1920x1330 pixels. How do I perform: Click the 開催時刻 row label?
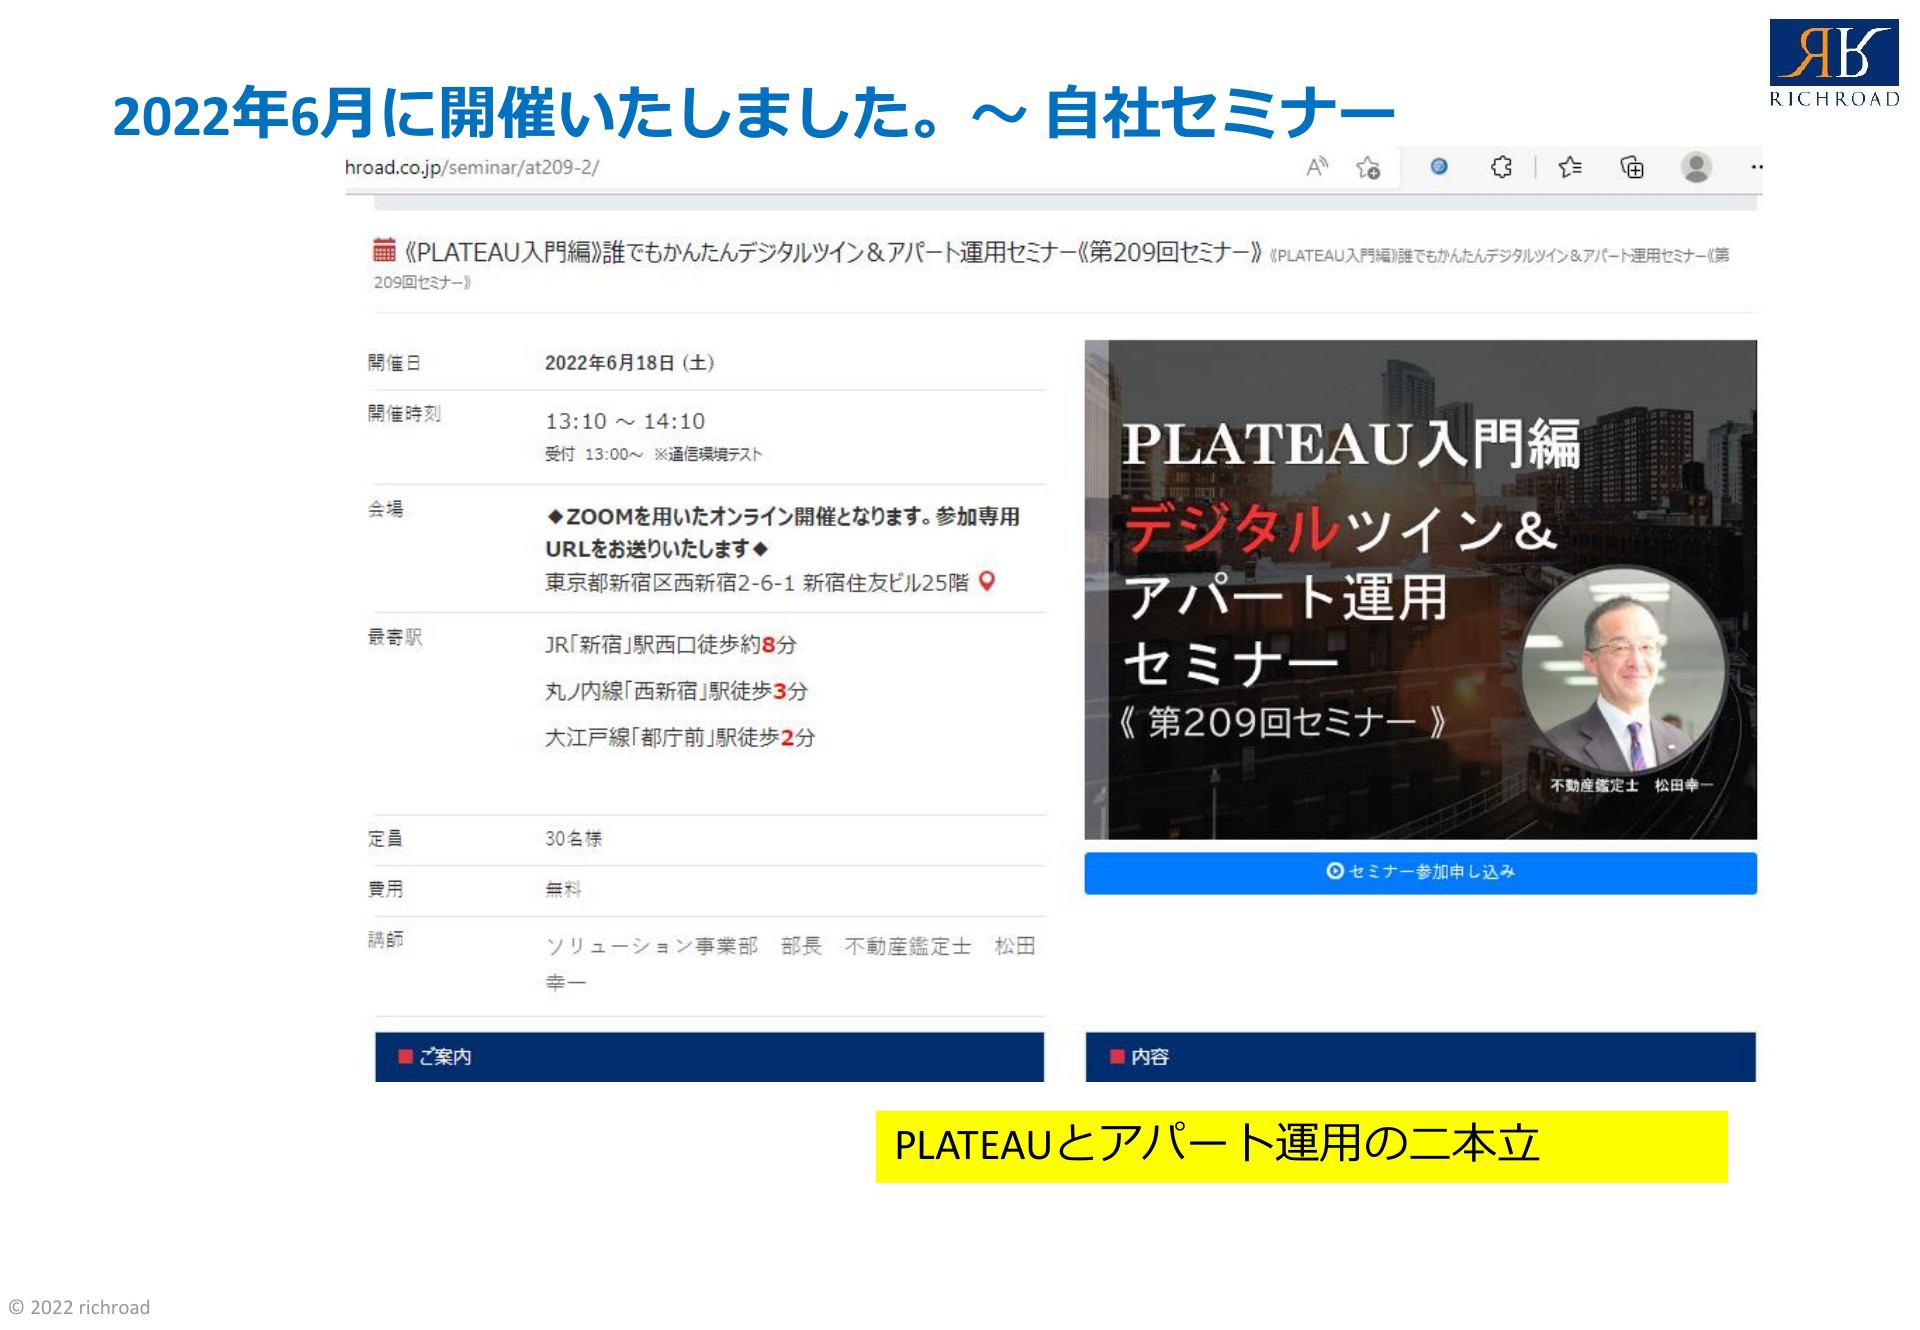click(404, 413)
